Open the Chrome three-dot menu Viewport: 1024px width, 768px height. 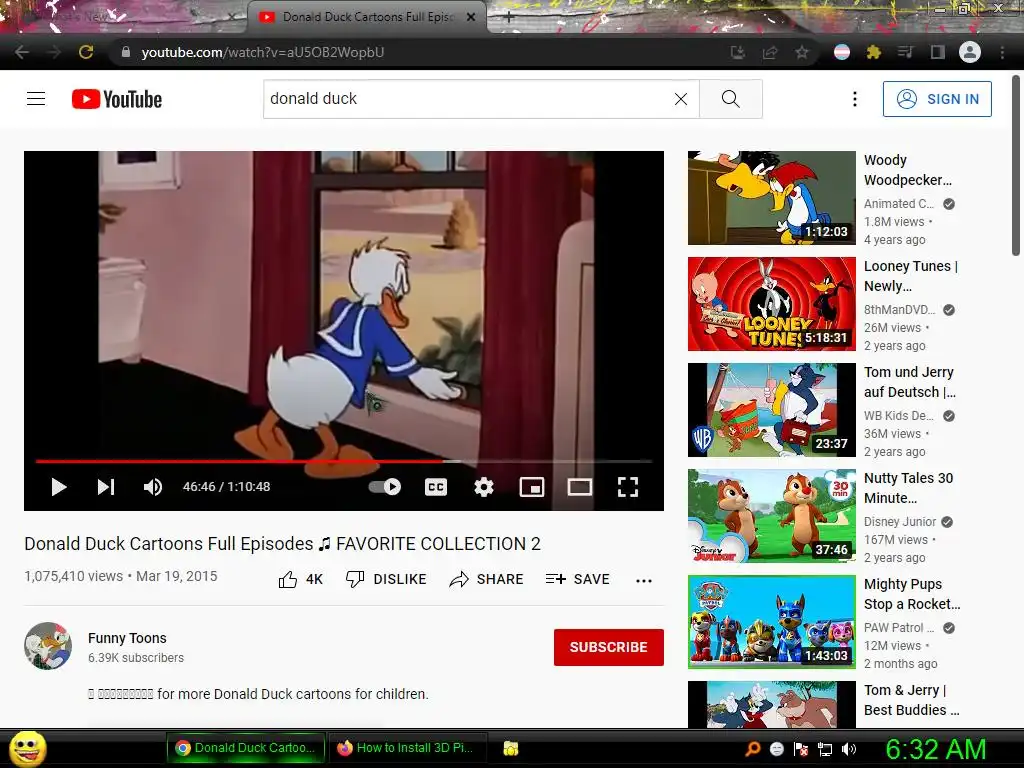1002,52
